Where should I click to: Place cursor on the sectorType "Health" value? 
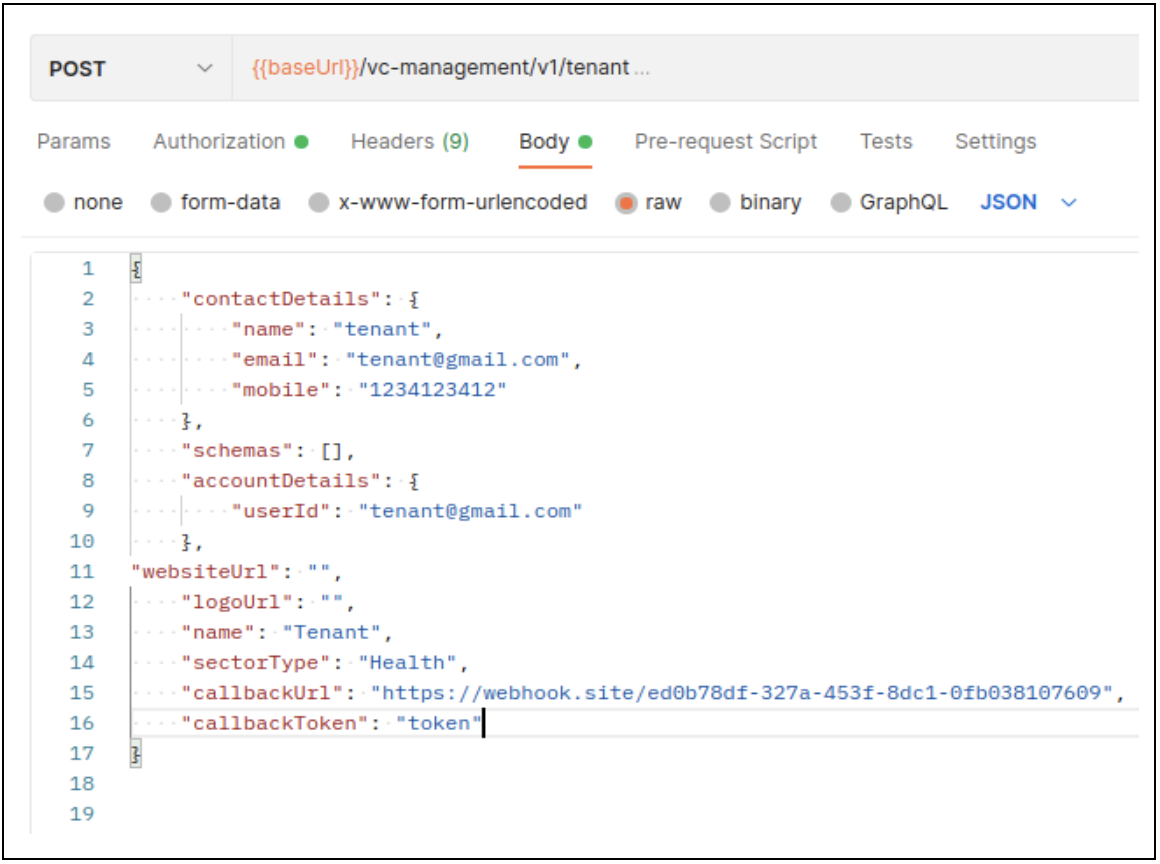coord(413,663)
